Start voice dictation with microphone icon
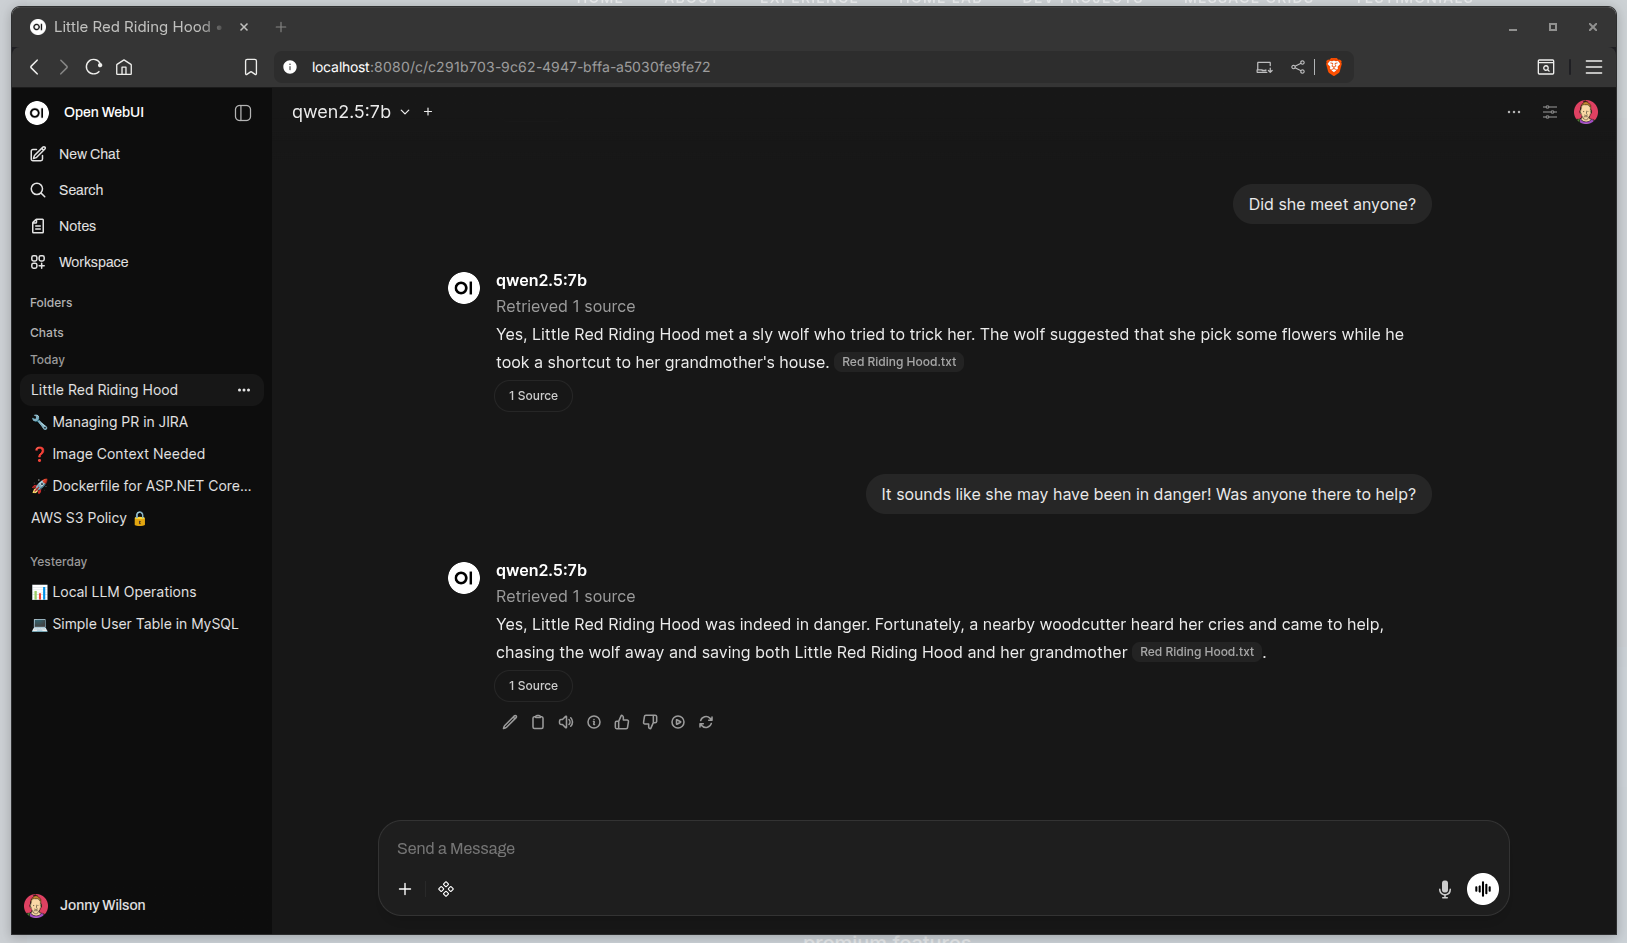Image resolution: width=1627 pixels, height=943 pixels. coord(1444,889)
